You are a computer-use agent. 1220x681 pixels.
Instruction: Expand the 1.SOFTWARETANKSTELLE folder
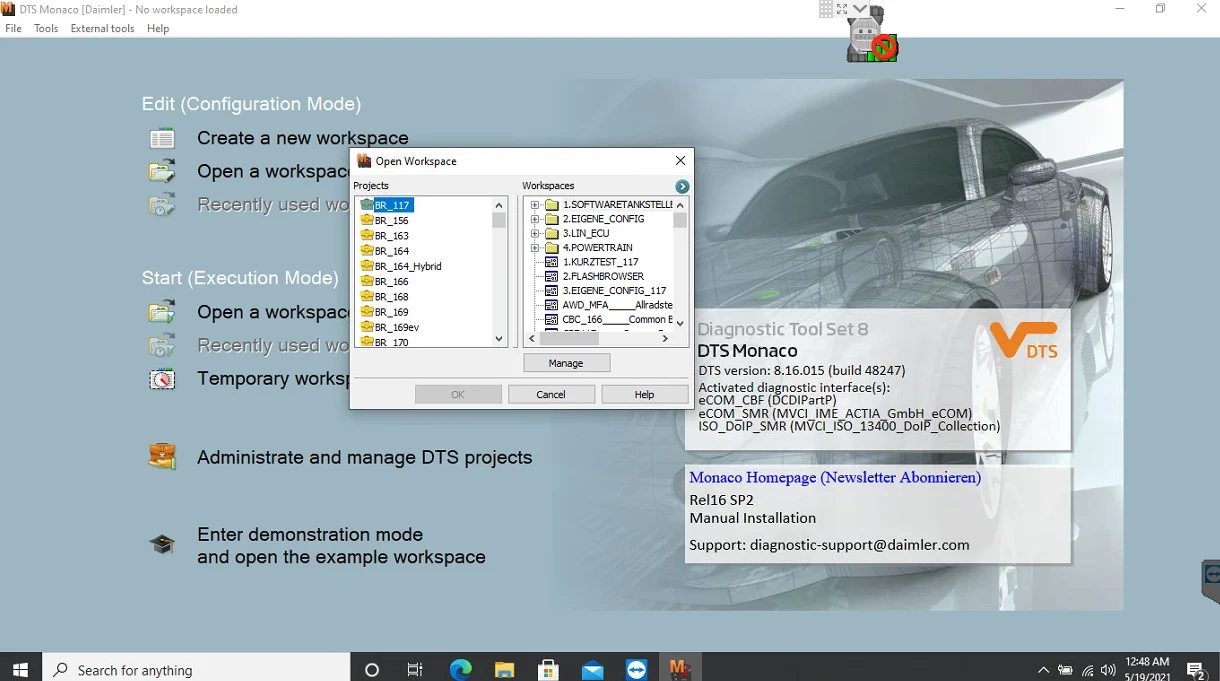tap(535, 205)
